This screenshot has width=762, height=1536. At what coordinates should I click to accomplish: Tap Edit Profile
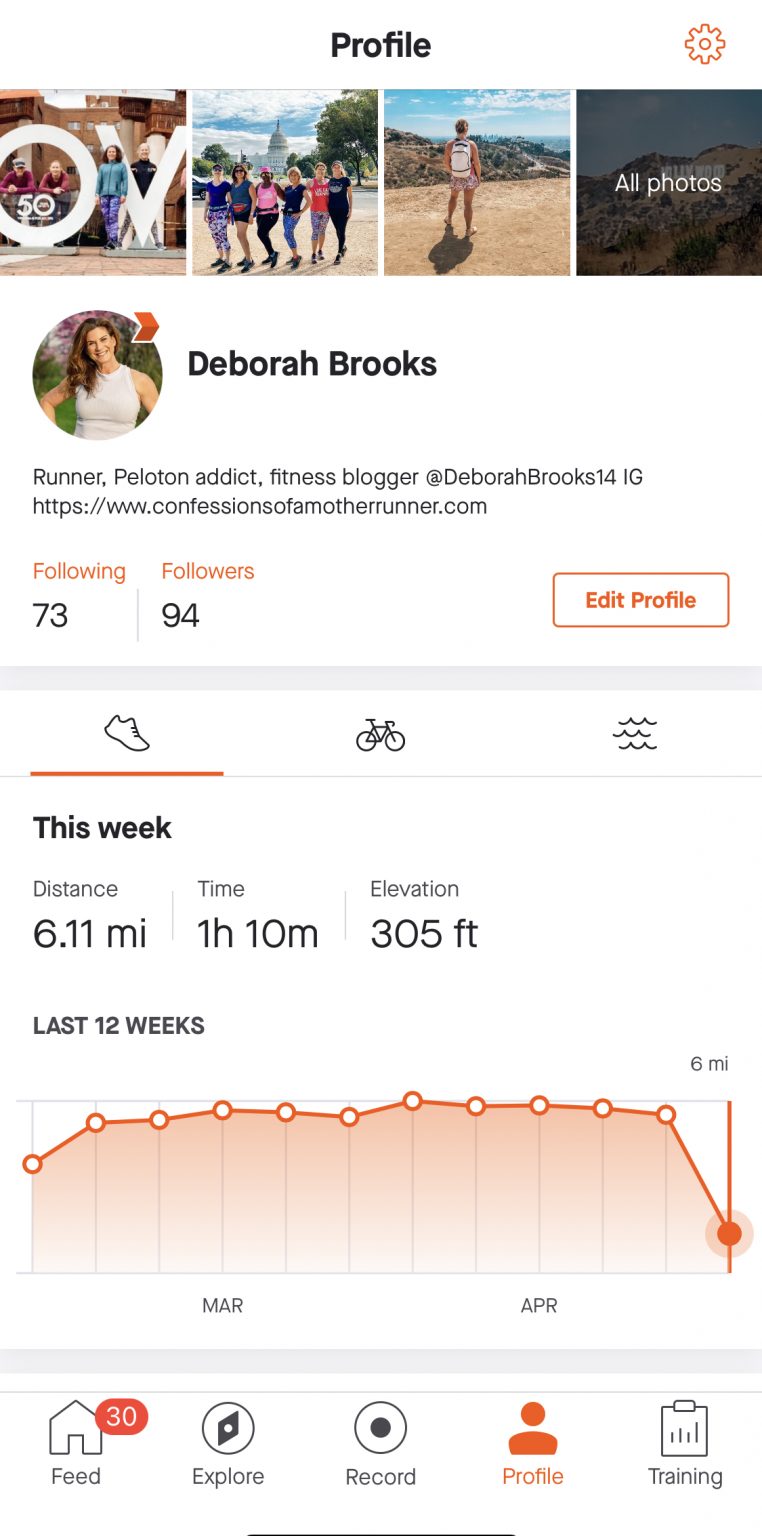point(641,600)
